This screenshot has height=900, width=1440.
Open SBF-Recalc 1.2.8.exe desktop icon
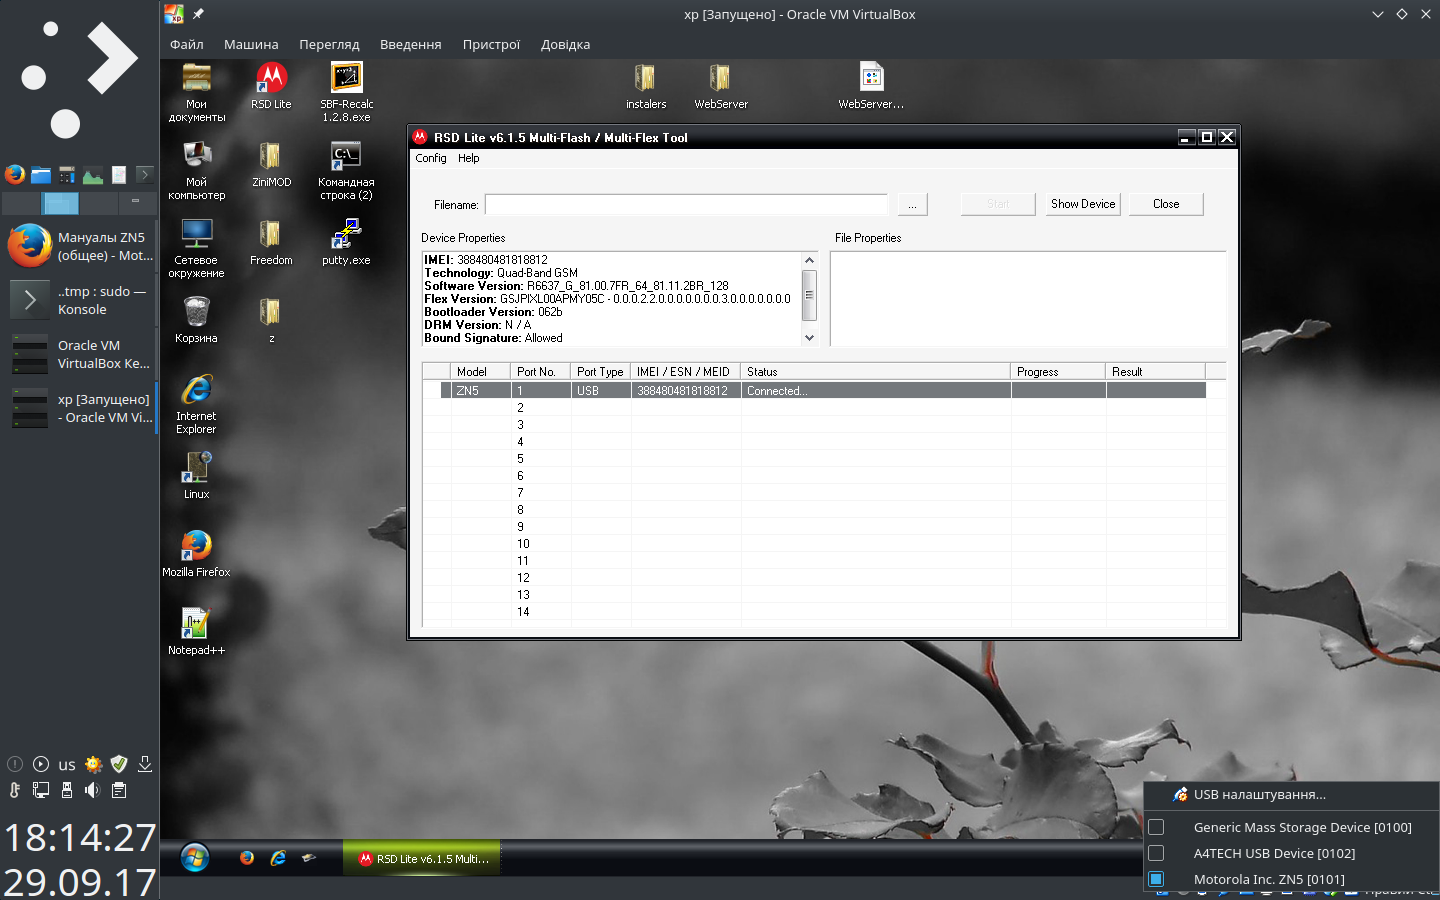click(346, 92)
